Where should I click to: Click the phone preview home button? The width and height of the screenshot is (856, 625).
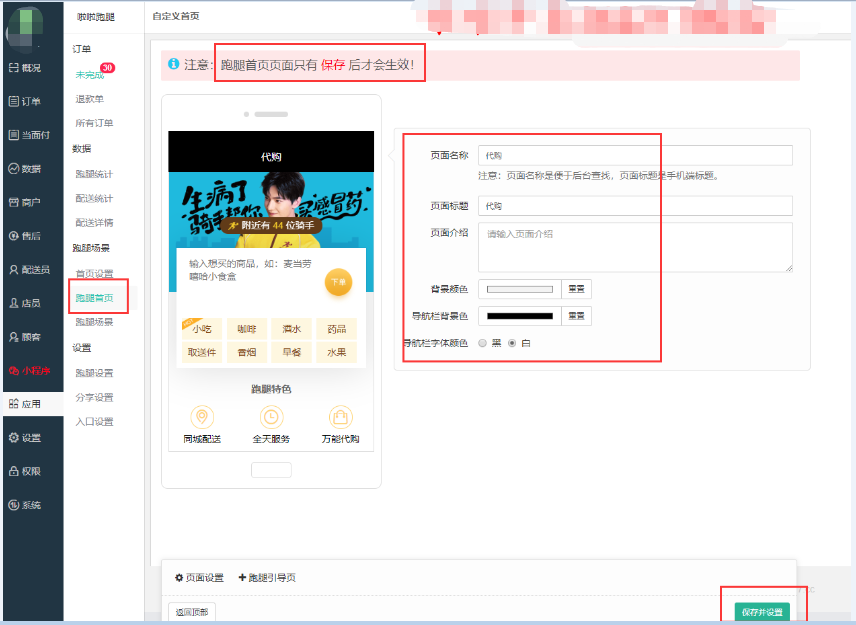(271, 470)
